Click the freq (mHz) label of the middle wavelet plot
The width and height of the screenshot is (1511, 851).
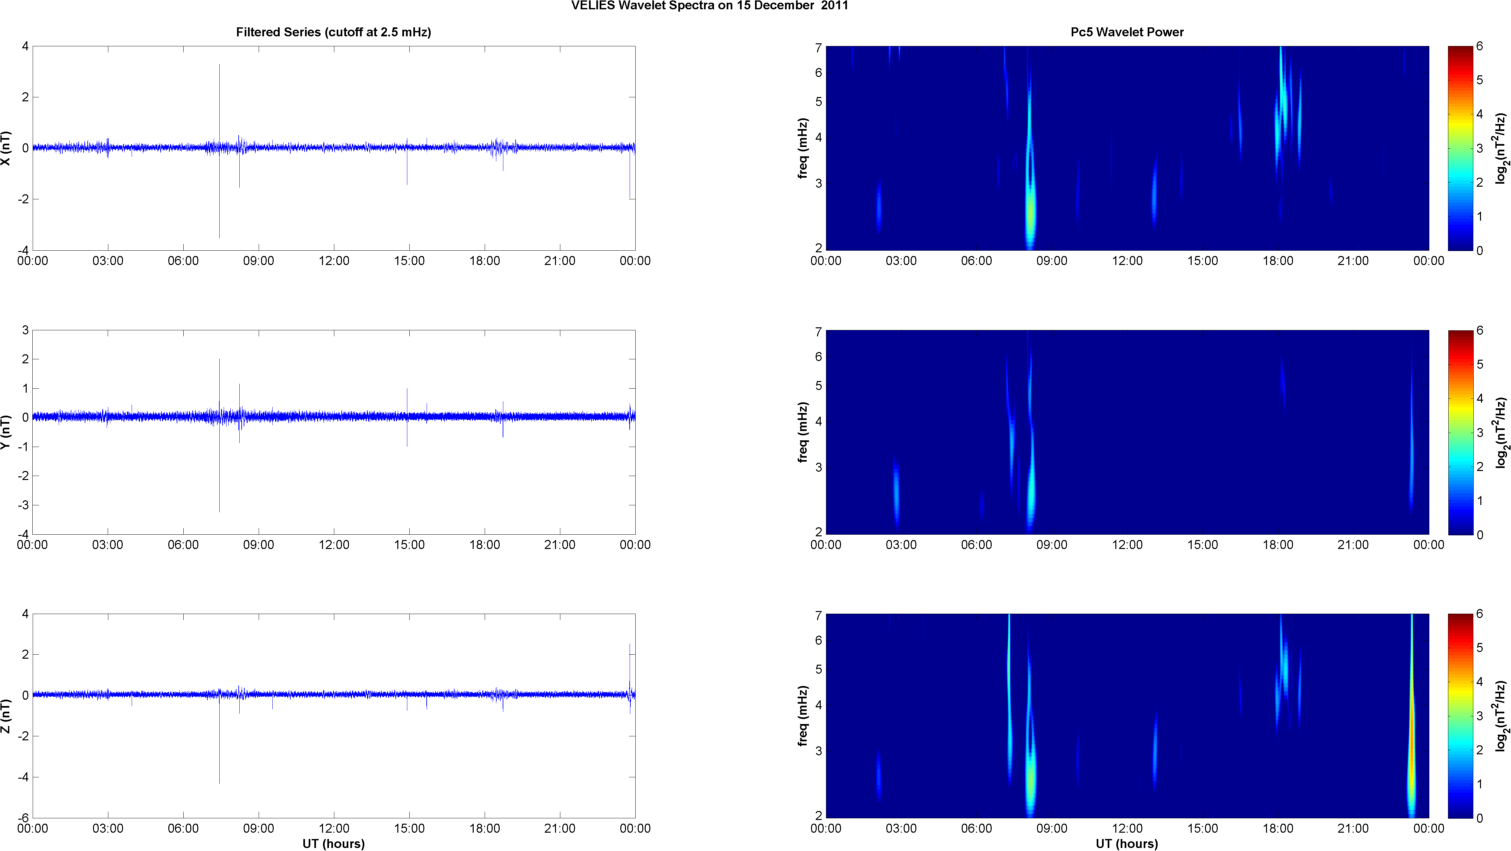(803, 432)
